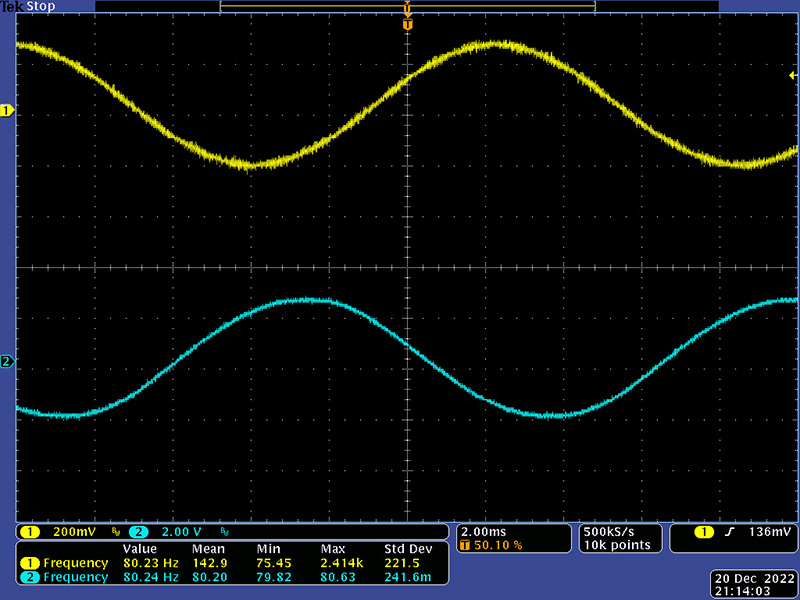800x600 pixels.
Task: Select the yellow Frequency measurement label
Action: pyautogui.click(x=76, y=563)
